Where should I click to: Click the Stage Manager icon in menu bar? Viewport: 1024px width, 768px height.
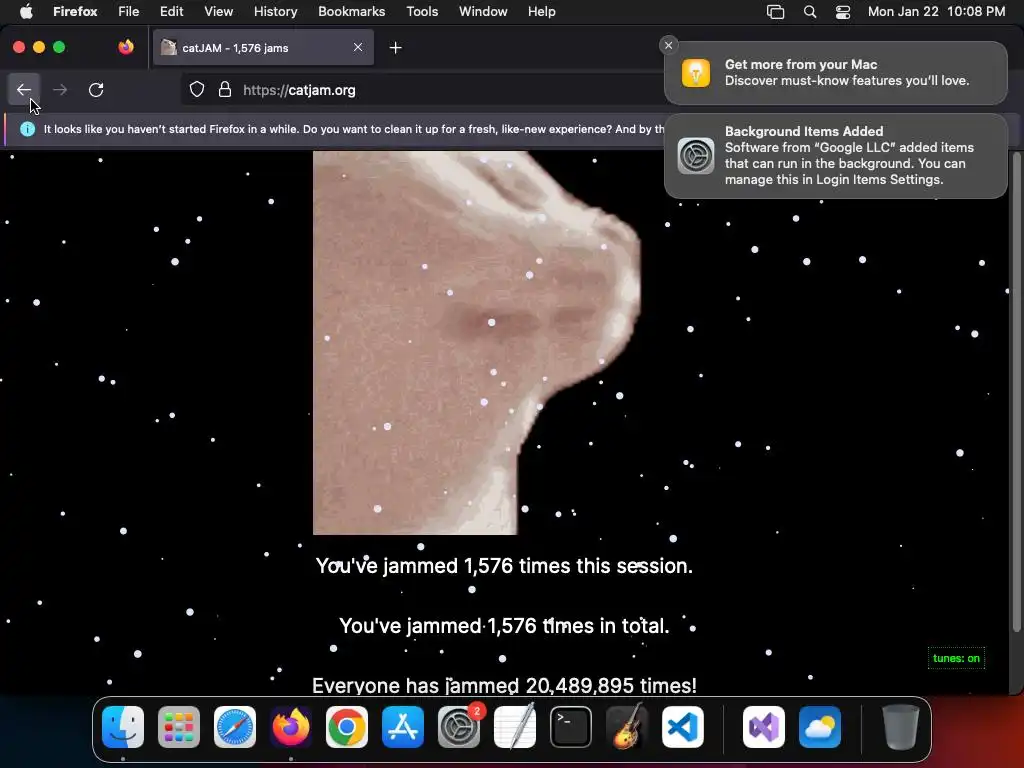[775, 12]
